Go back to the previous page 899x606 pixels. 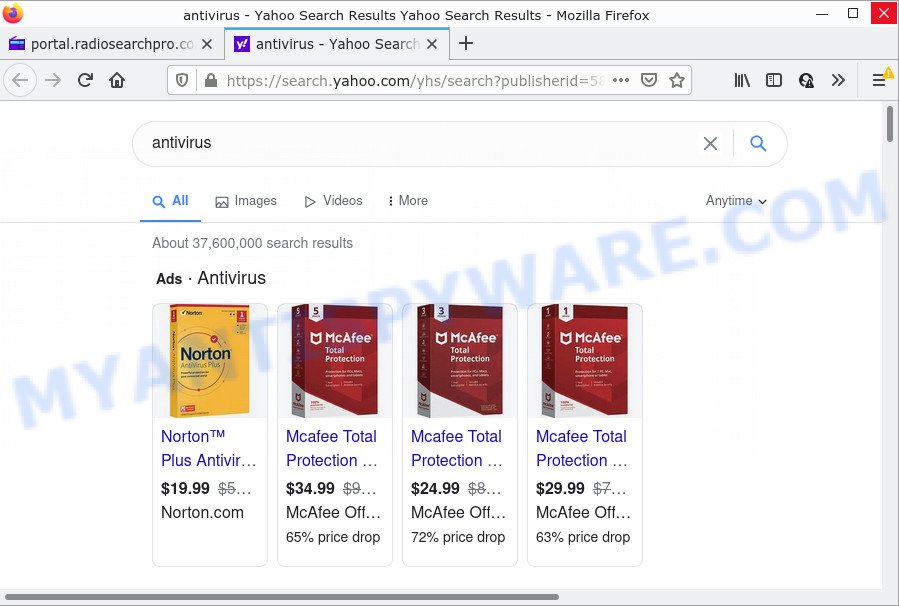[x=21, y=80]
